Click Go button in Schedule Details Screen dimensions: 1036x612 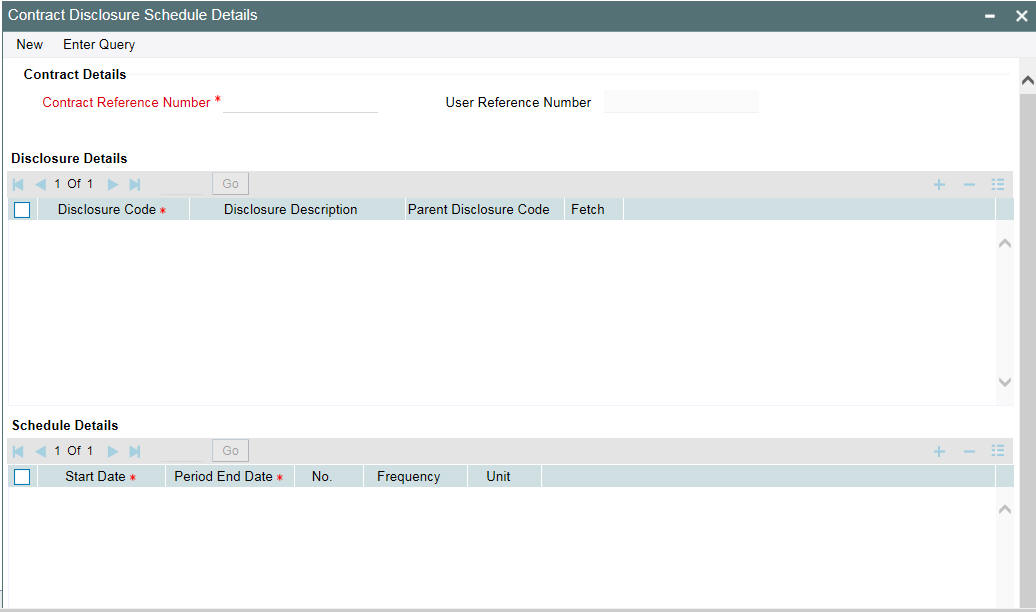[x=231, y=451]
